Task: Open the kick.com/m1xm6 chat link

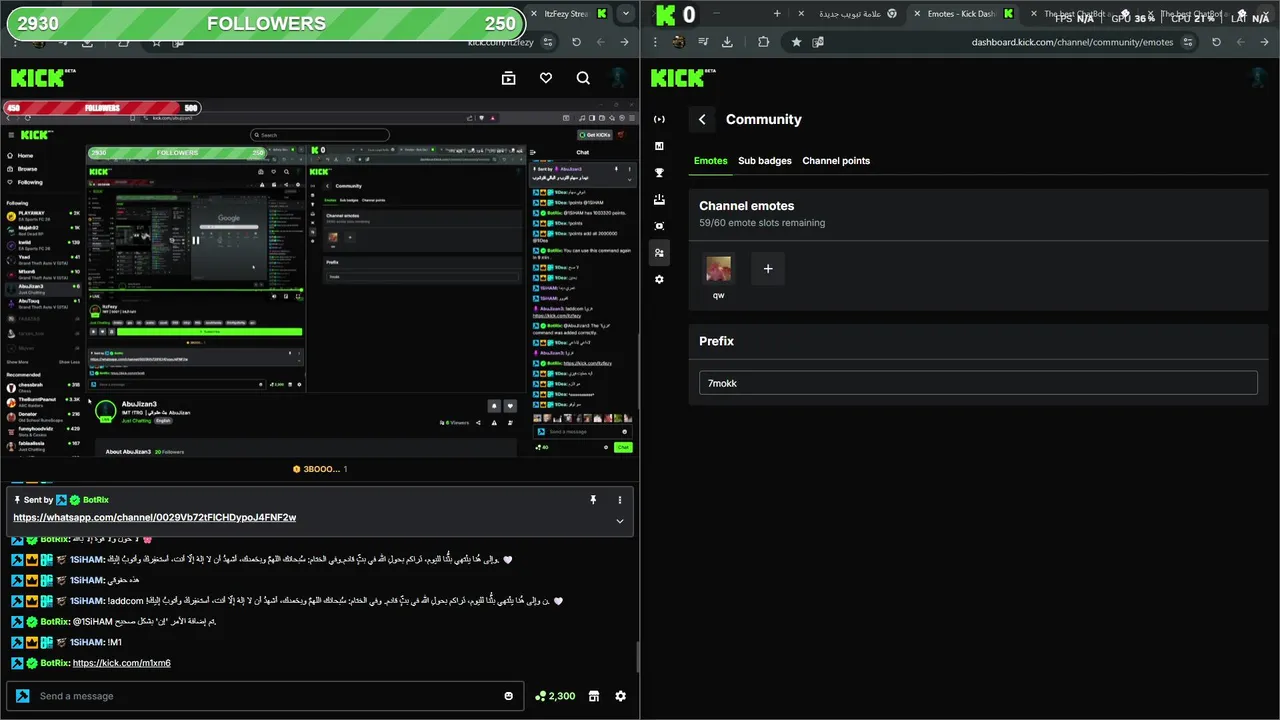Action: coord(122,663)
